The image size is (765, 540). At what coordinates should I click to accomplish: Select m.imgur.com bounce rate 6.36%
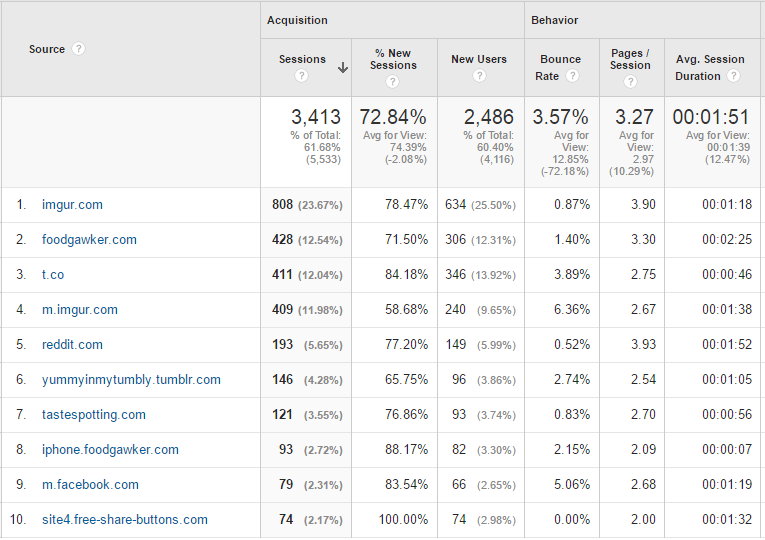tap(572, 309)
